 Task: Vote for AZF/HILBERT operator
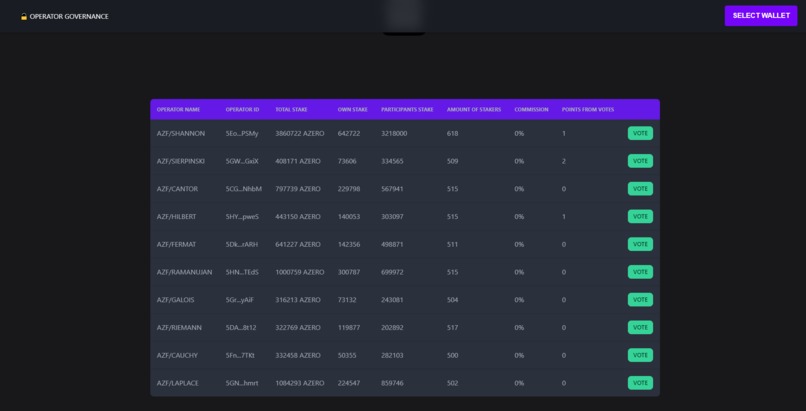tap(640, 216)
